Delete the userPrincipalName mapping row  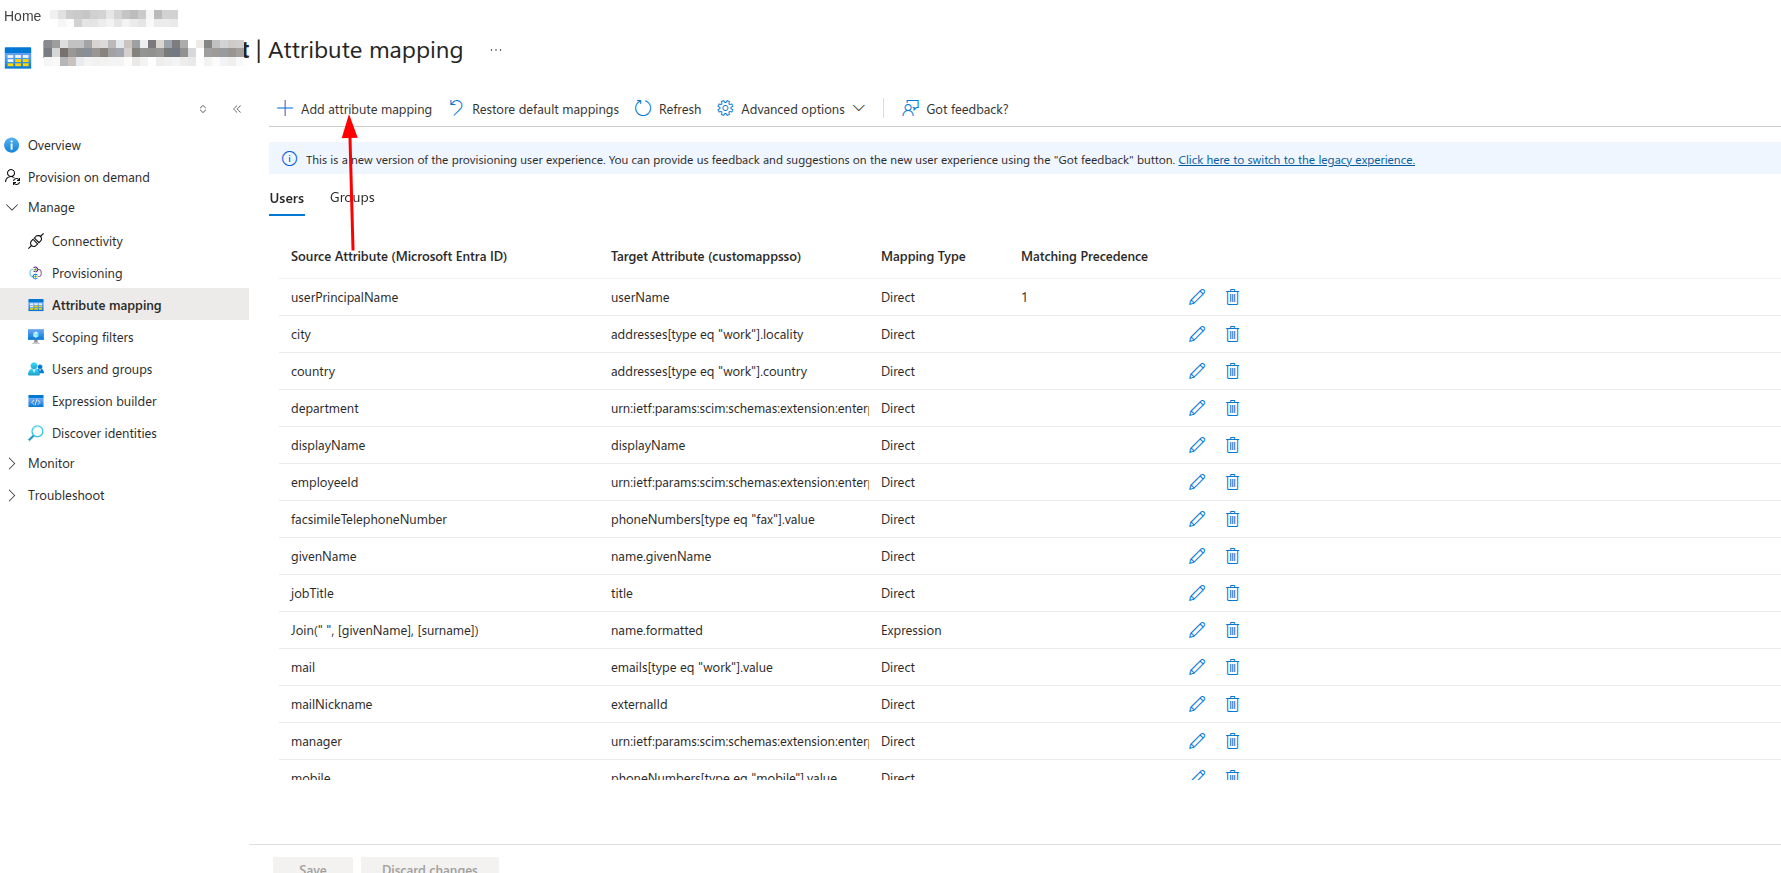(1232, 297)
